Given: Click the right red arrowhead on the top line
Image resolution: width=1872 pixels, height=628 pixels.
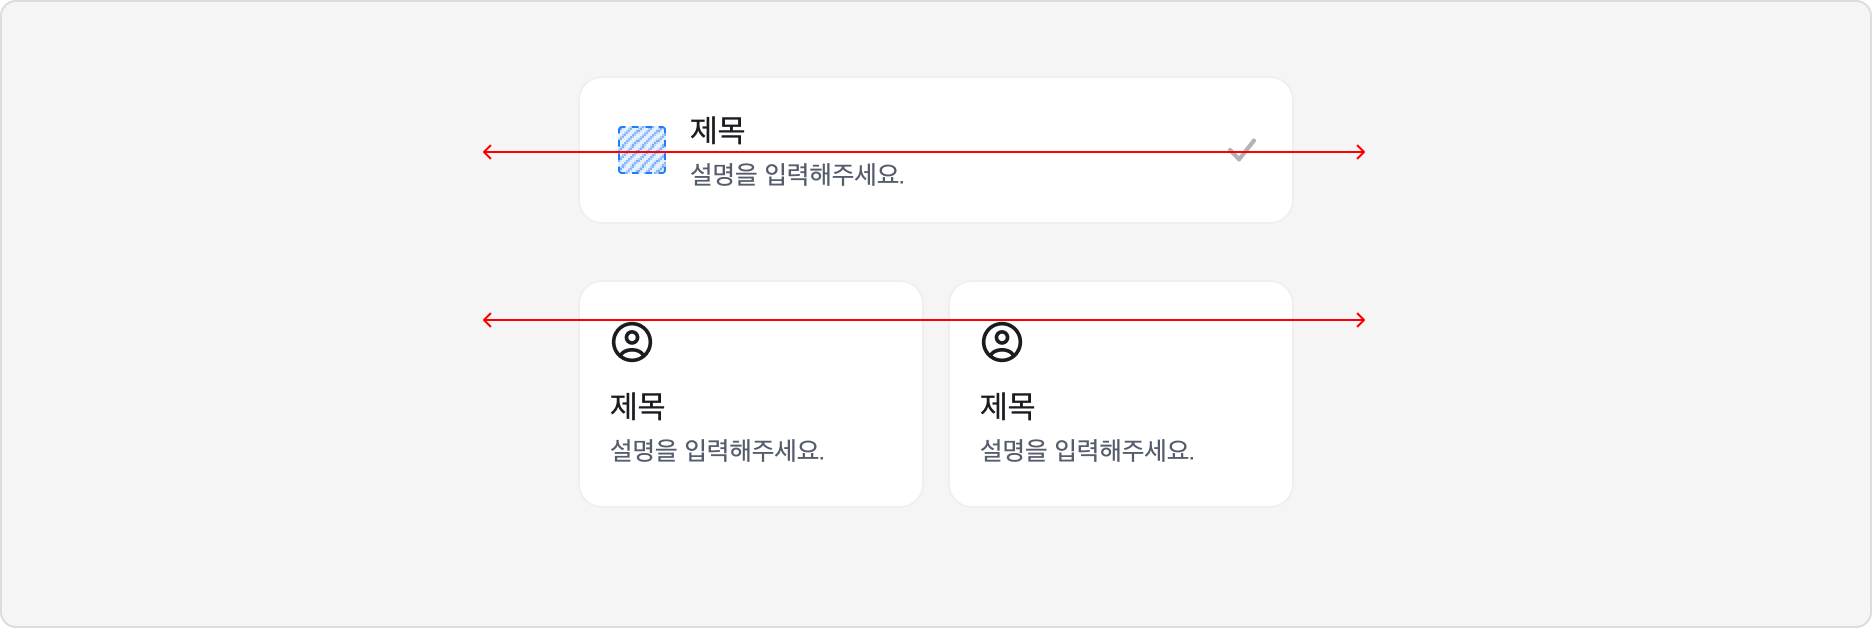Looking at the screenshot, I should [1360, 152].
